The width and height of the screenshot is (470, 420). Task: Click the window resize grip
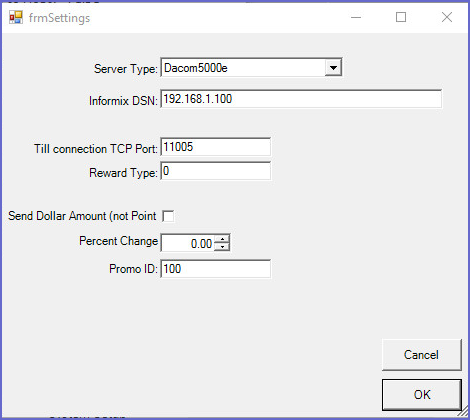[463, 412]
